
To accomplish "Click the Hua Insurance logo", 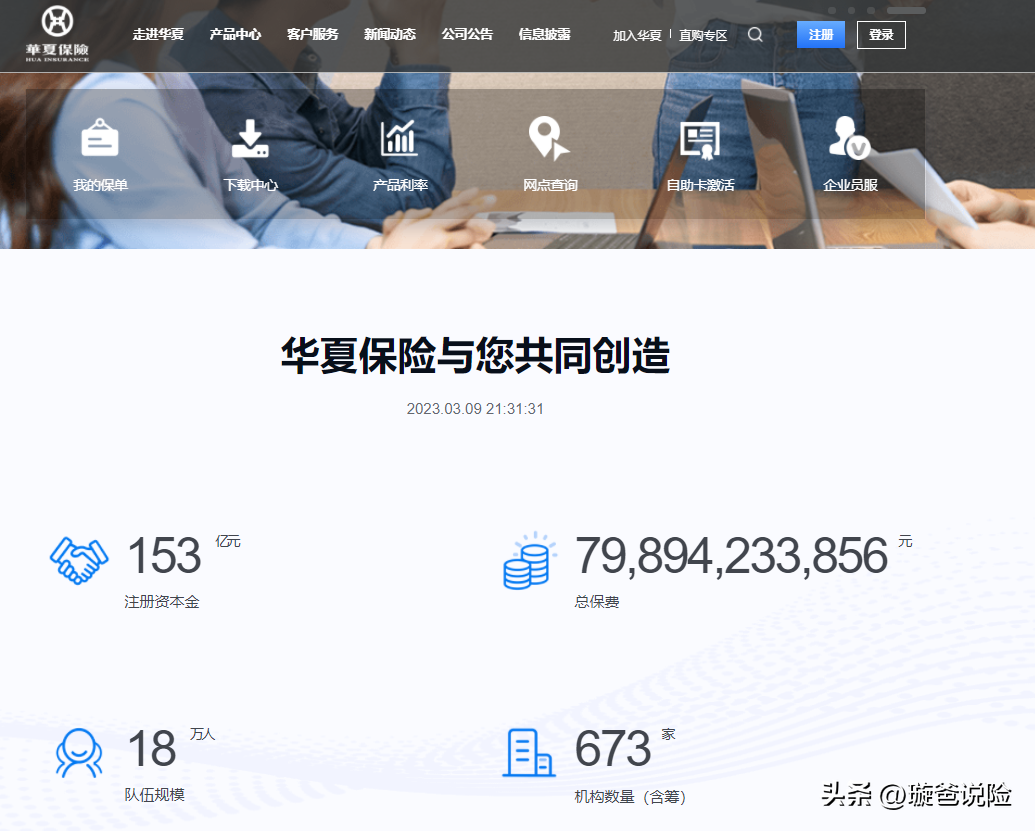I will (57, 34).
